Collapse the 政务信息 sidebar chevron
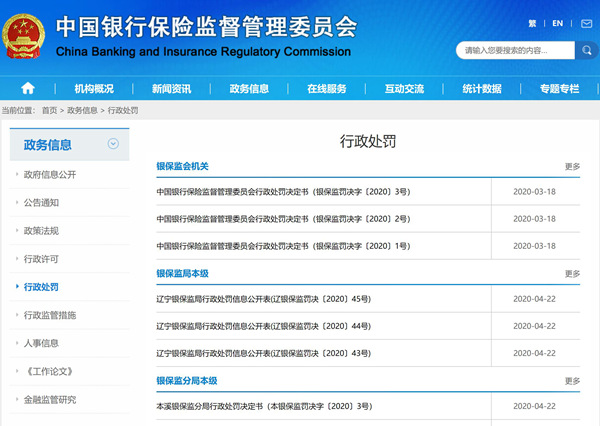Image resolution: width=600 pixels, height=426 pixels. 113,144
